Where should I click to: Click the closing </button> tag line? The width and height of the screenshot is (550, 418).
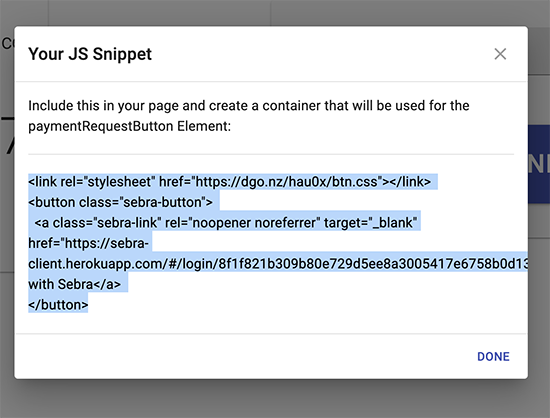pyautogui.click(x=58, y=305)
